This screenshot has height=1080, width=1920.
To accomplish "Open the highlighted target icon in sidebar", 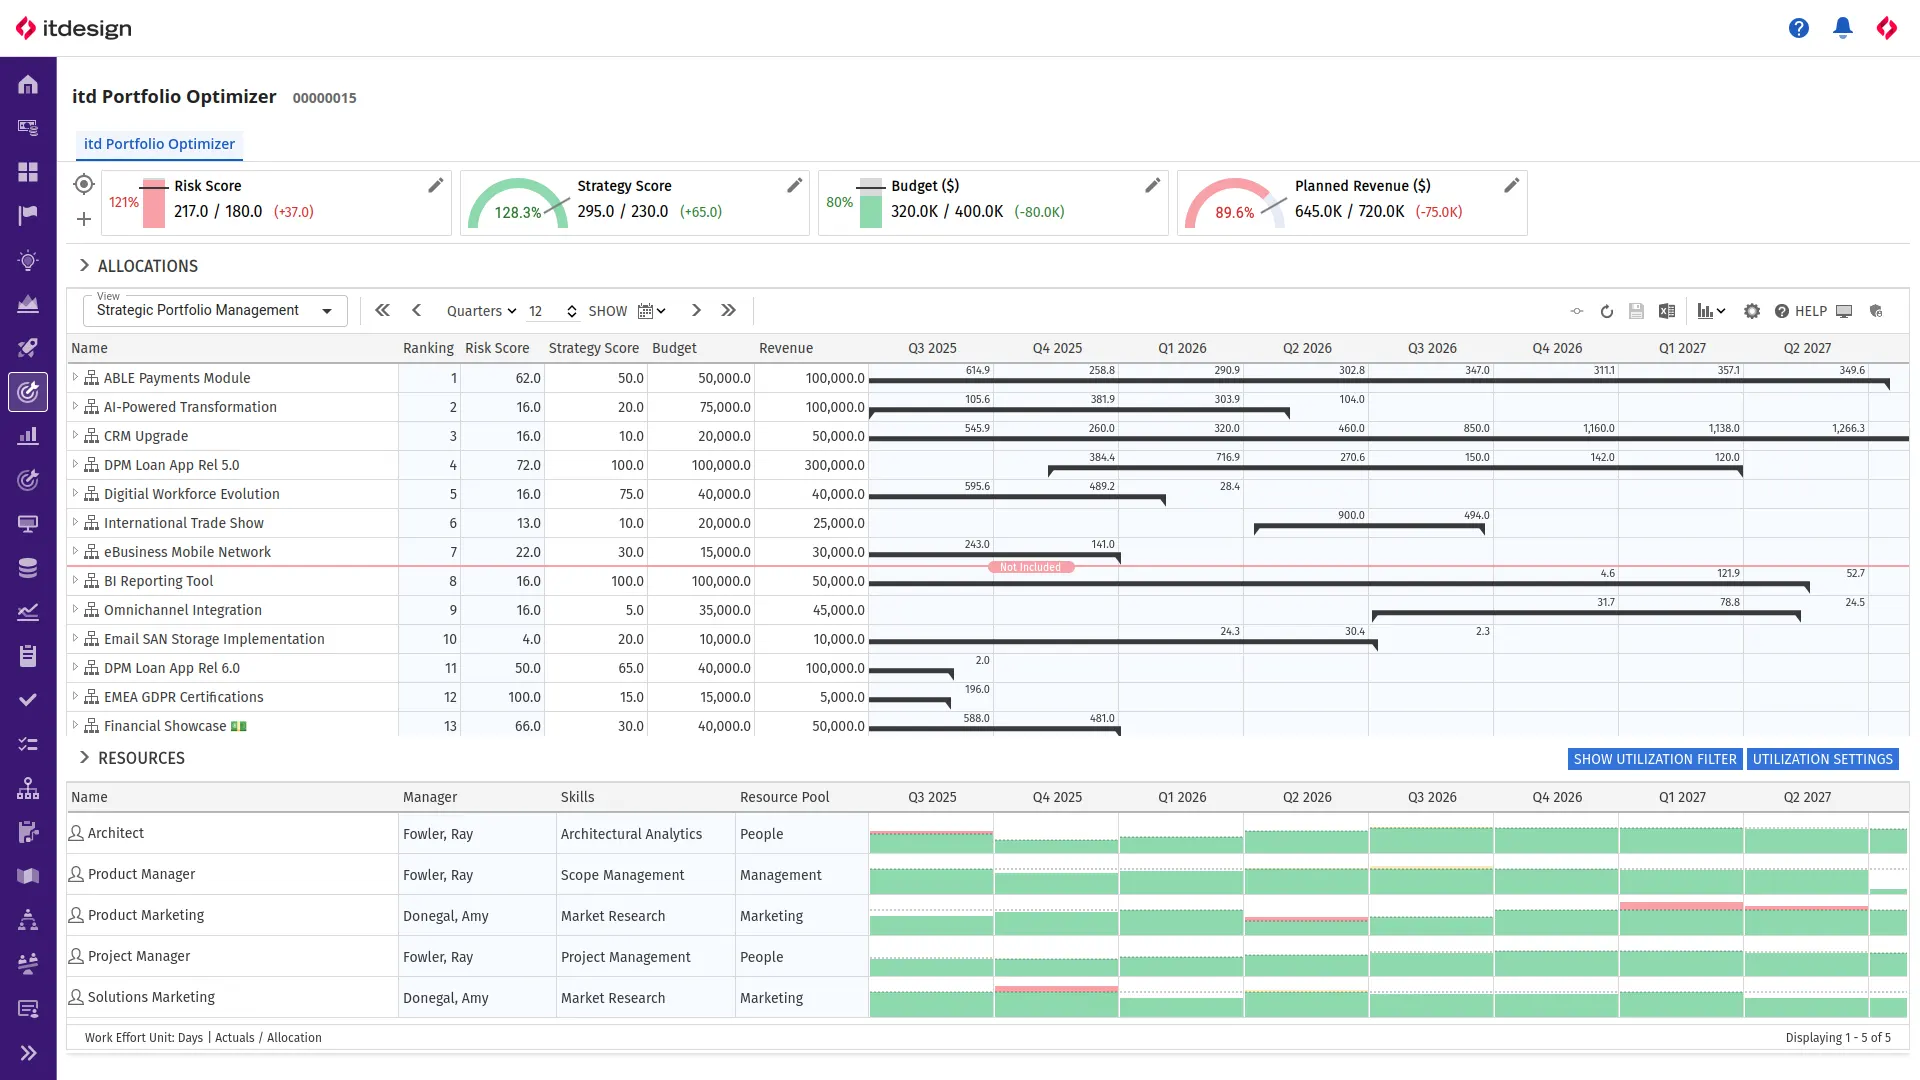I will 28,392.
